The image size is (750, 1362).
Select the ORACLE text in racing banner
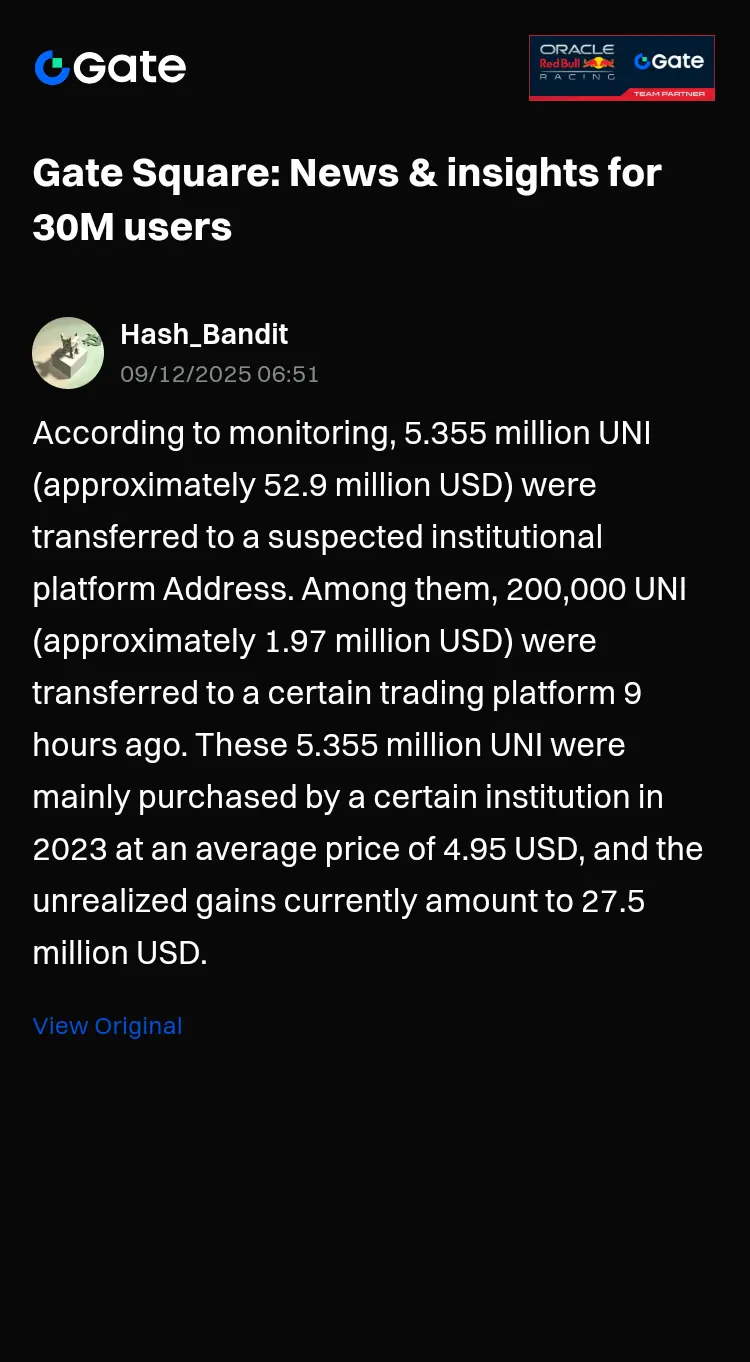click(x=577, y=49)
